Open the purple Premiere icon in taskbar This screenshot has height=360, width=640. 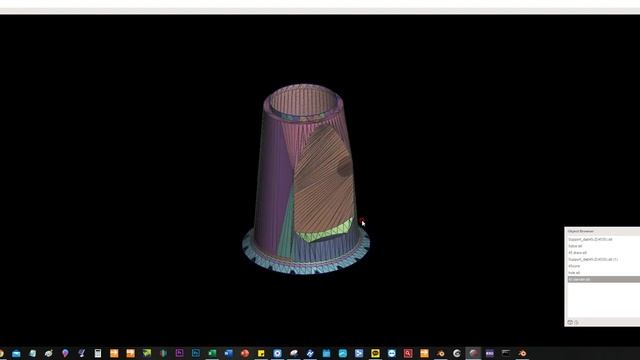pyautogui.click(x=179, y=353)
